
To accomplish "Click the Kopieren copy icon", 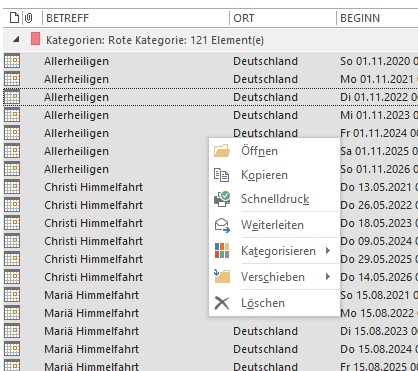I will pos(222,175).
